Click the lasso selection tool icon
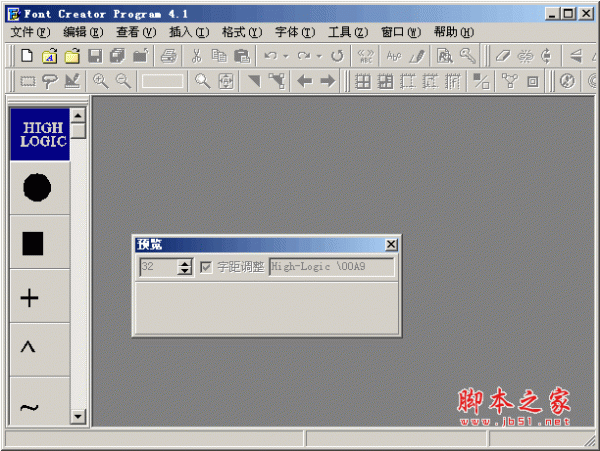 50,81
